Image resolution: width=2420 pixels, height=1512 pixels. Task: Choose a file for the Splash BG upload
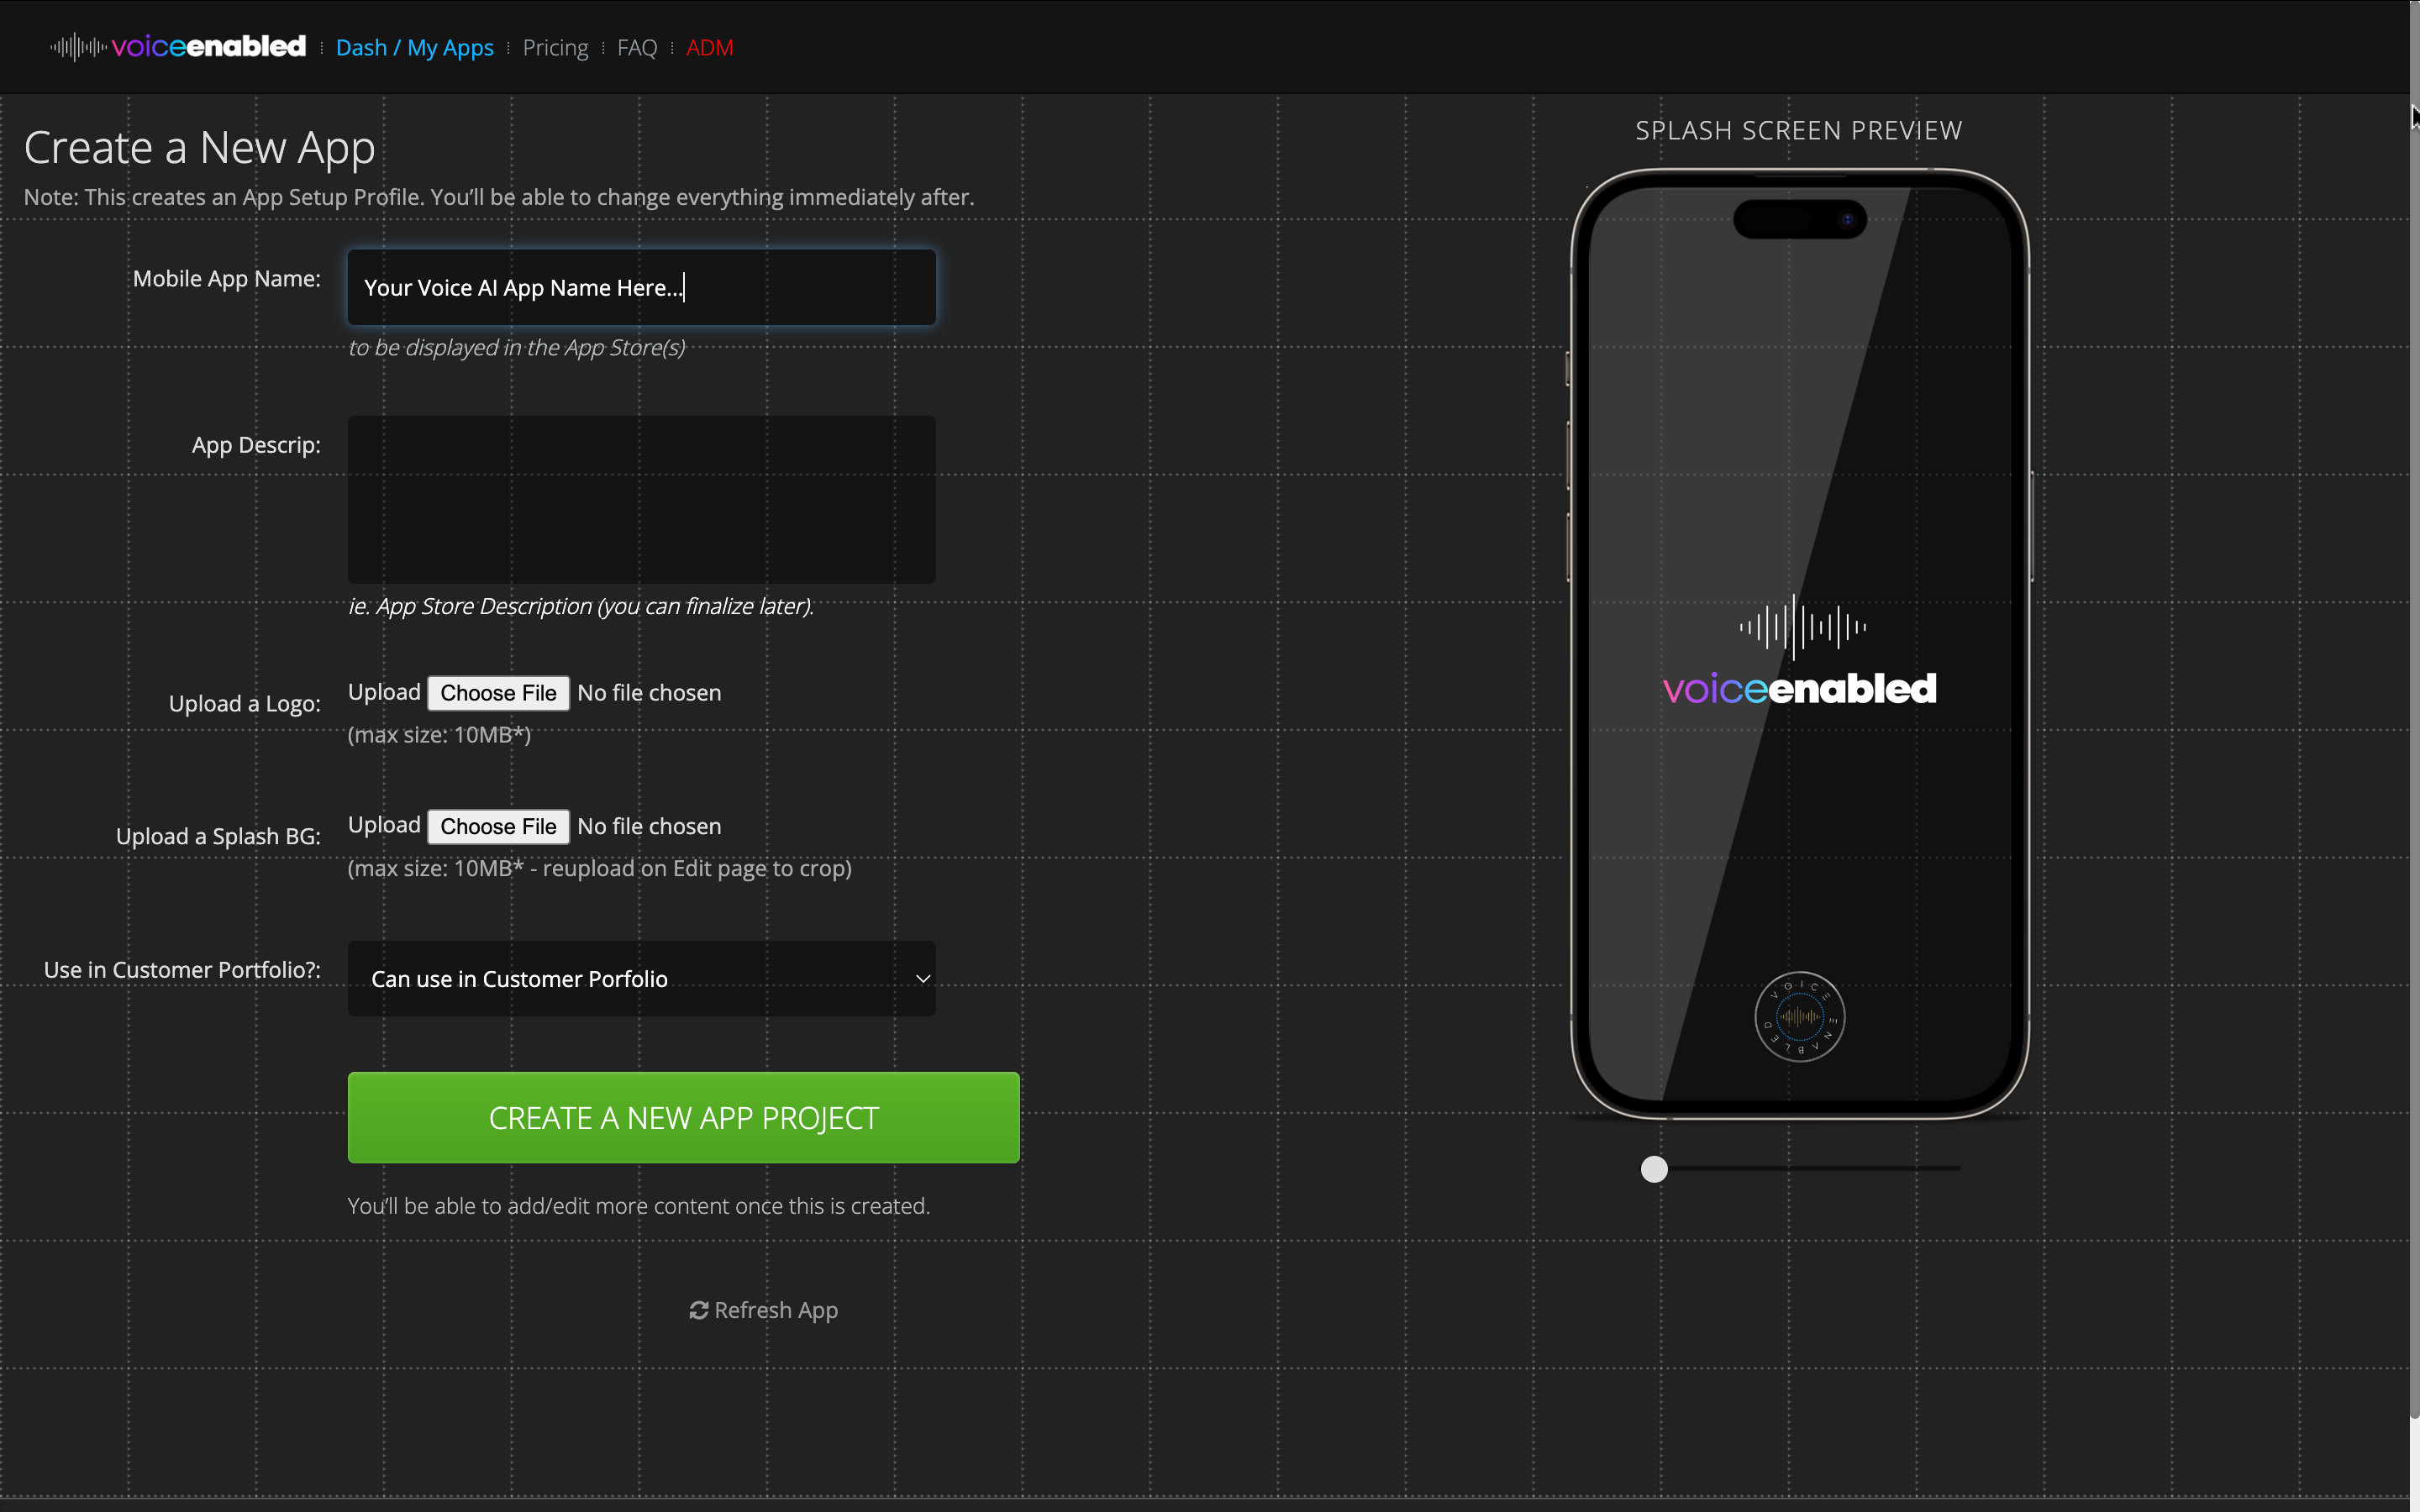click(498, 826)
